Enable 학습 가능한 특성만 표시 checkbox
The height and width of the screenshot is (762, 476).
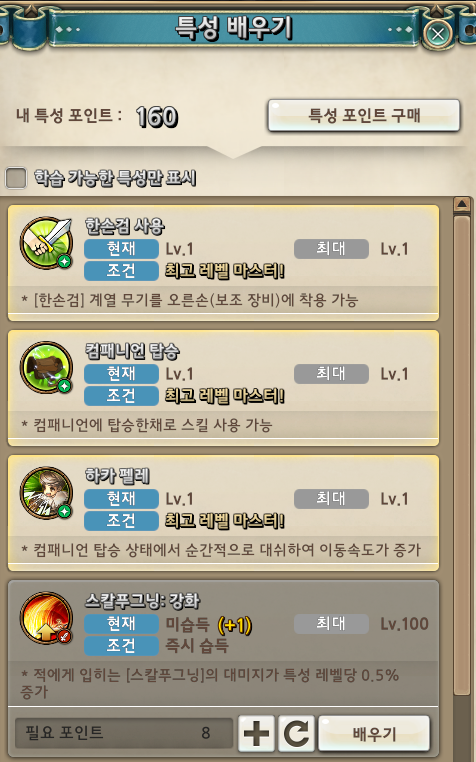coord(16,178)
